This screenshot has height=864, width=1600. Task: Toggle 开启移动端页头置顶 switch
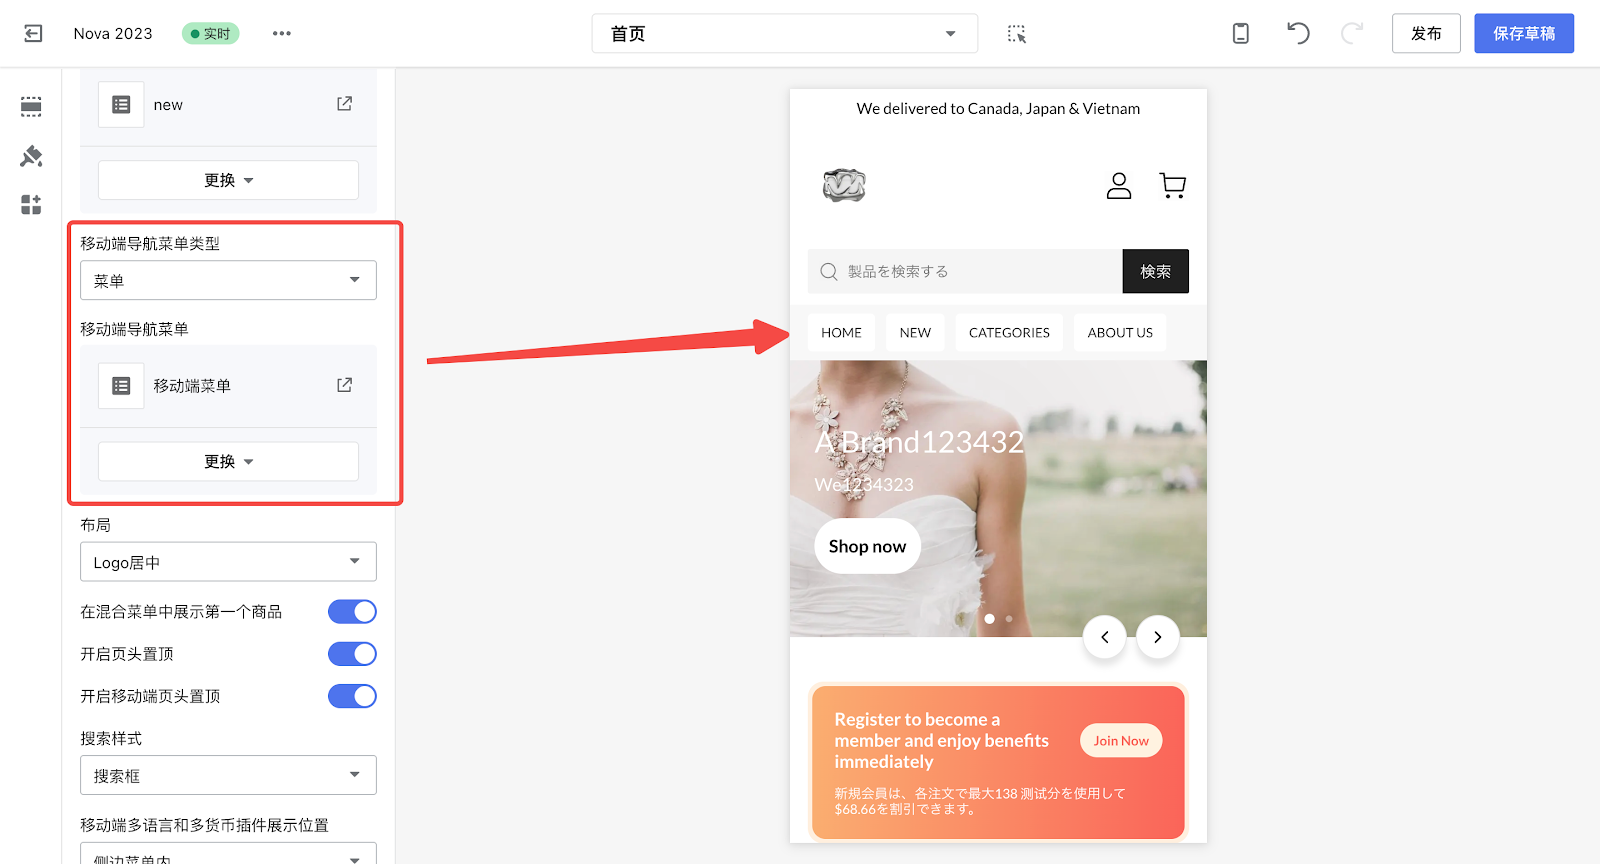pyautogui.click(x=352, y=696)
